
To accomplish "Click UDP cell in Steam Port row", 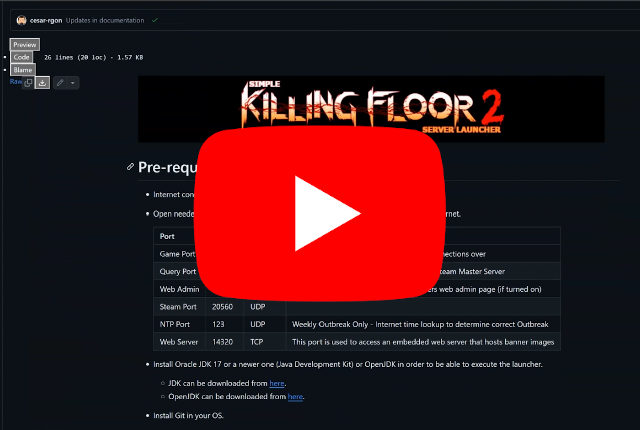I will (x=264, y=306).
